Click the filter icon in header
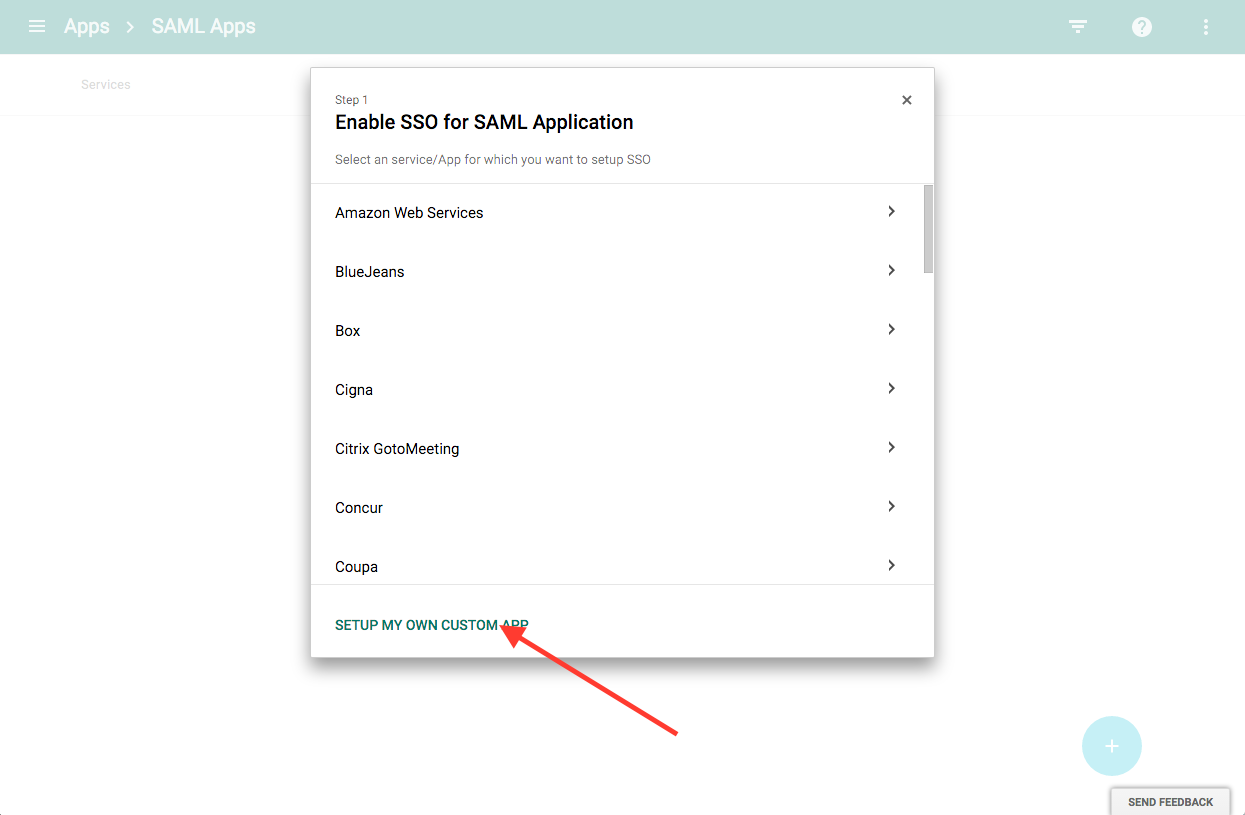The image size is (1245, 815). (x=1078, y=27)
